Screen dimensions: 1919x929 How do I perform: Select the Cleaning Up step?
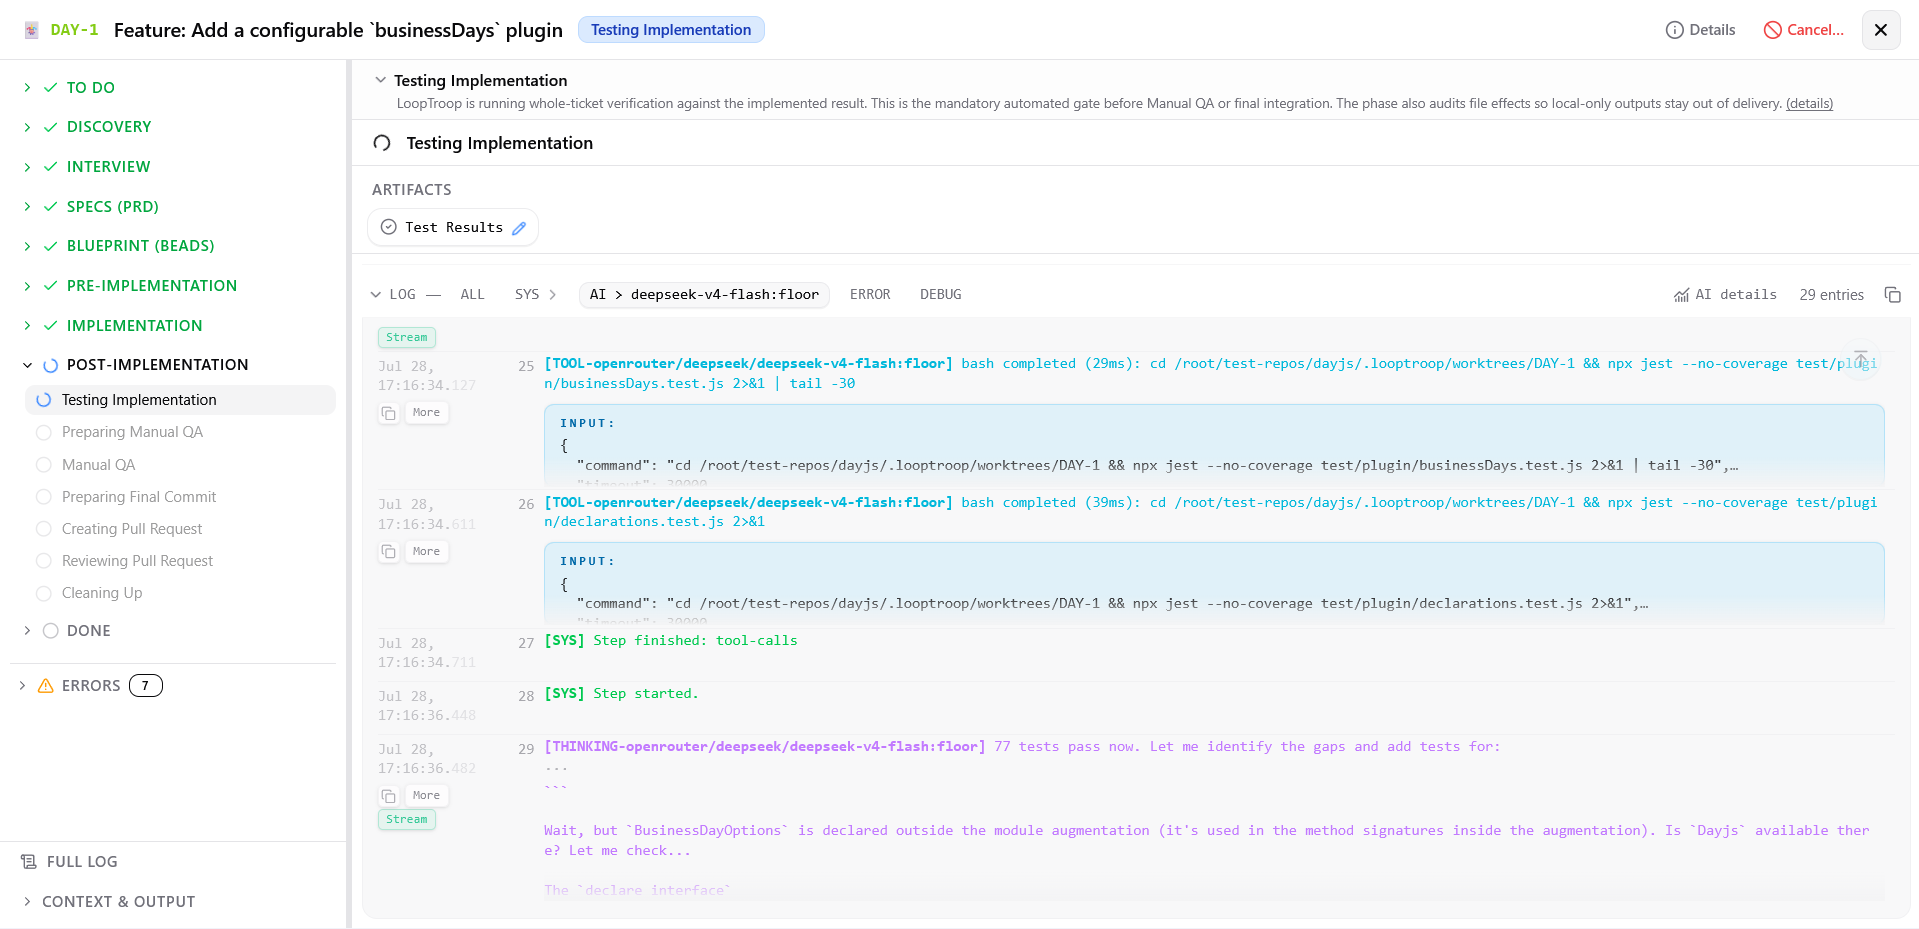[x=180, y=593]
